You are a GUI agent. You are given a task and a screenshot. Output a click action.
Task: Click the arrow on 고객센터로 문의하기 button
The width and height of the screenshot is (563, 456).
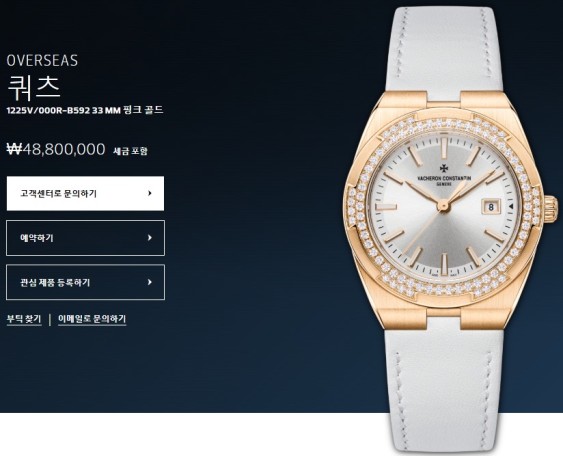click(x=150, y=194)
